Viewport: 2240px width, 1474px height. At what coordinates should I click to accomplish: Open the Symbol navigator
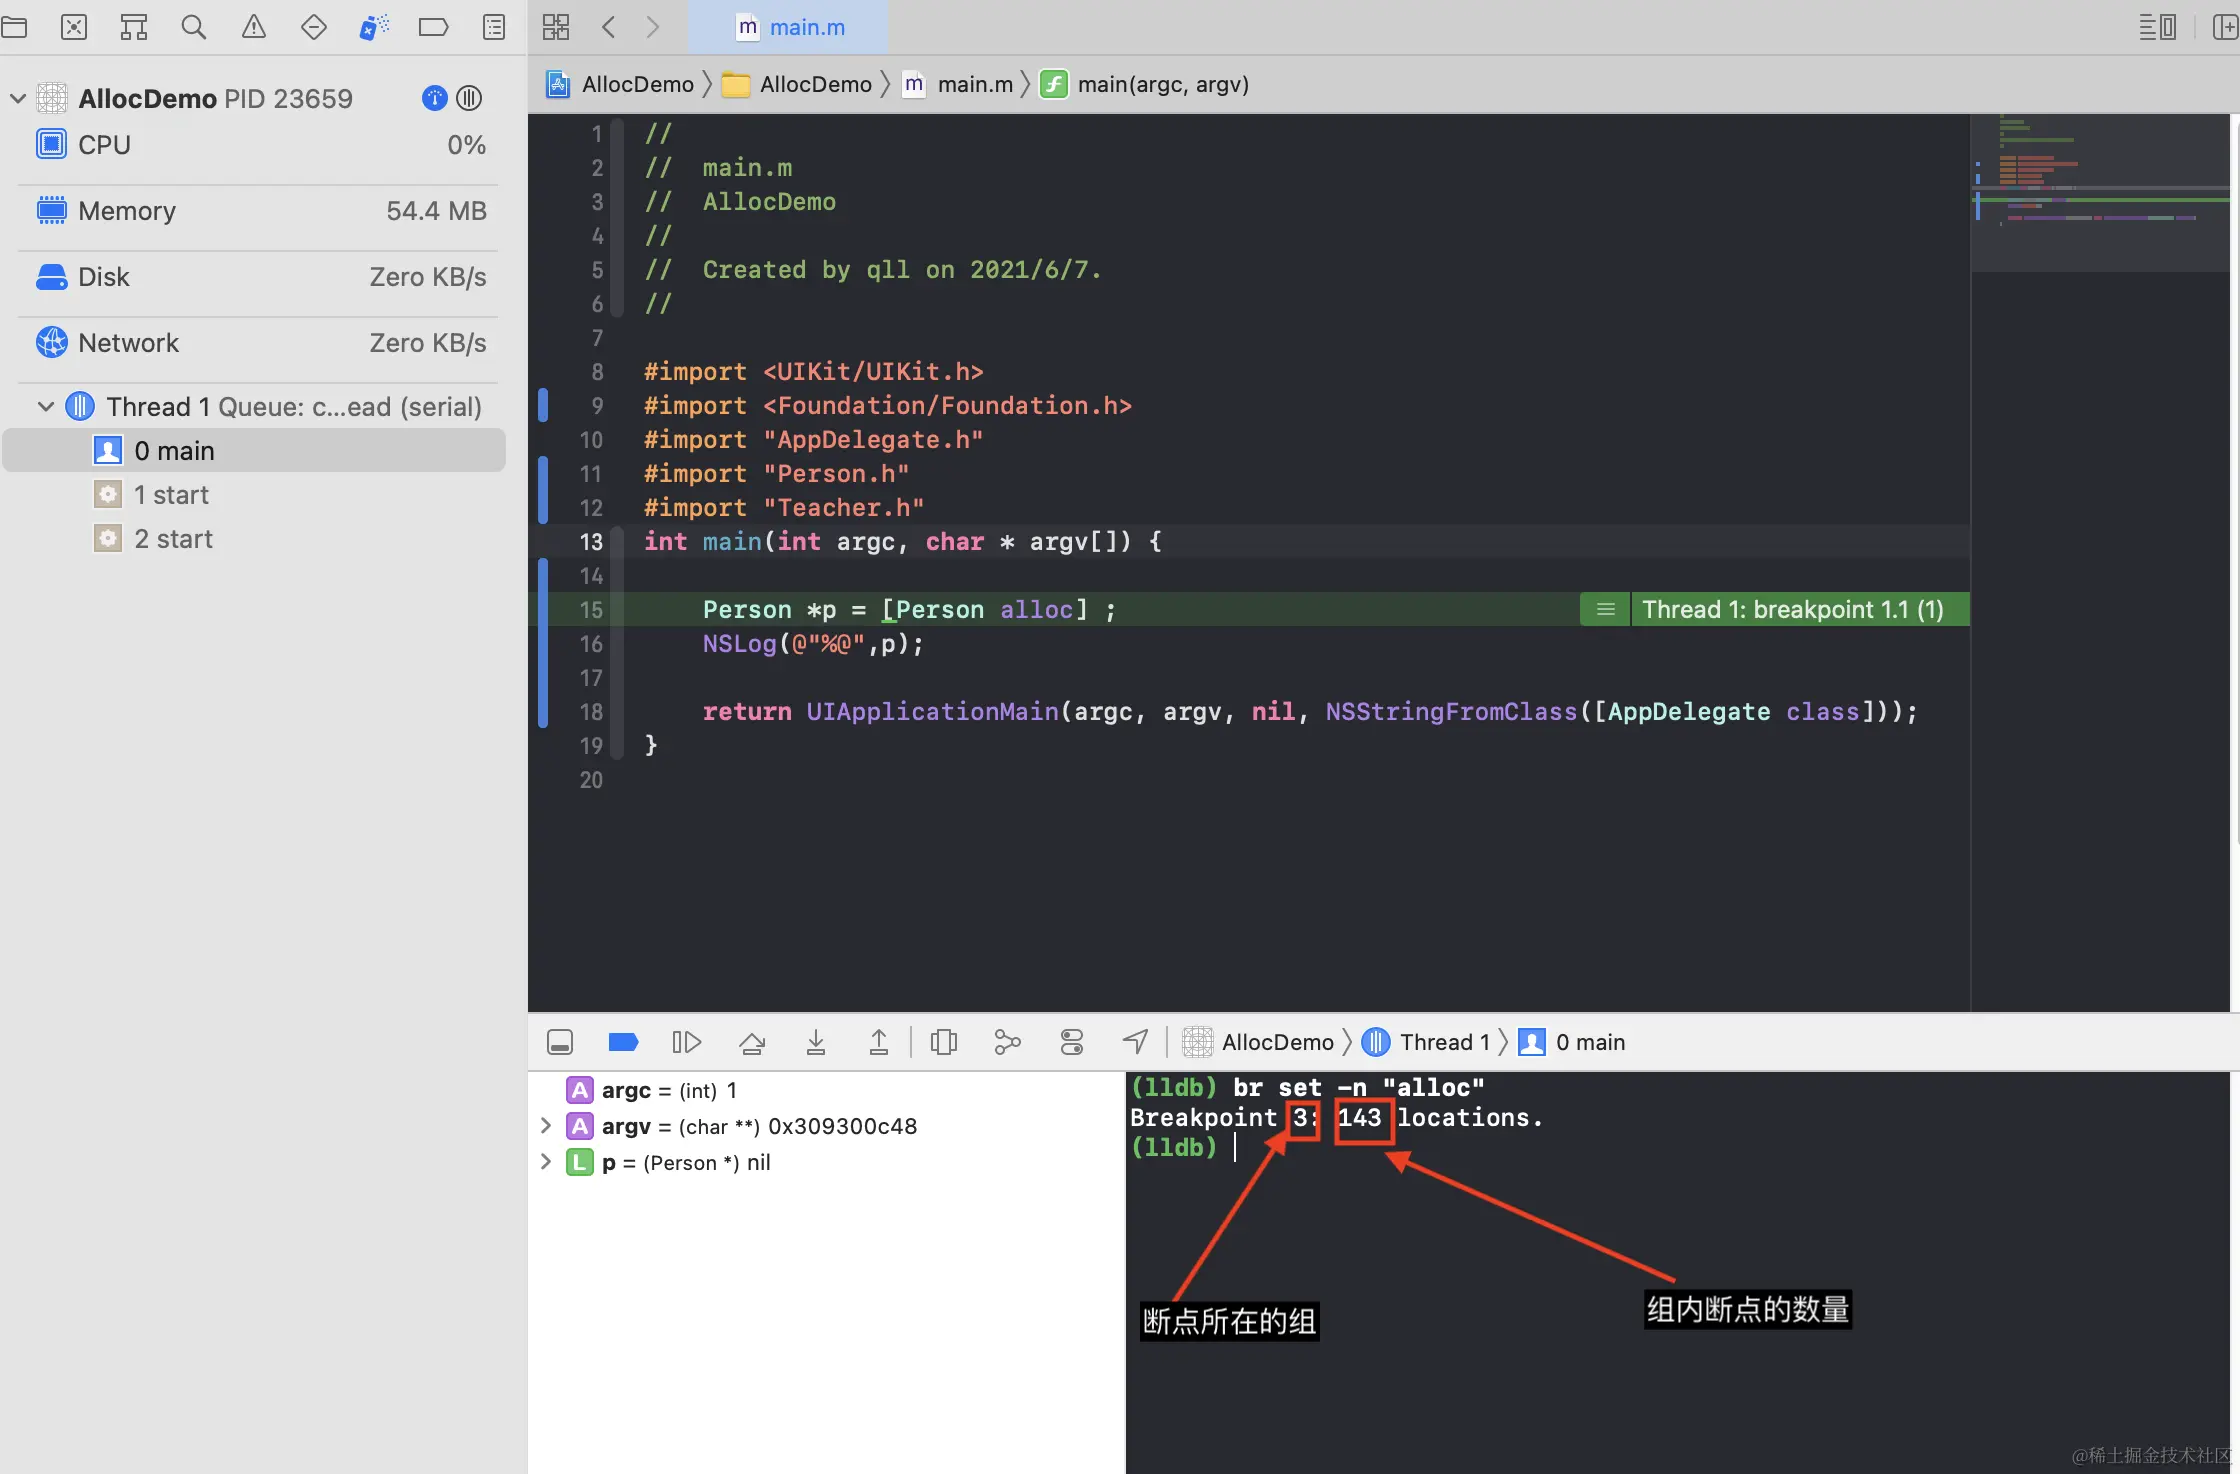[x=134, y=27]
